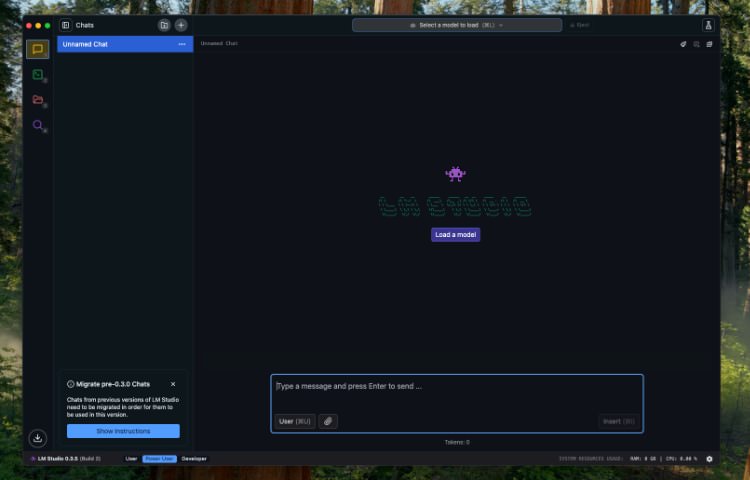Open the Discover magnifier icon in sidebar
Viewport: 750px width, 480px height.
pos(38,125)
